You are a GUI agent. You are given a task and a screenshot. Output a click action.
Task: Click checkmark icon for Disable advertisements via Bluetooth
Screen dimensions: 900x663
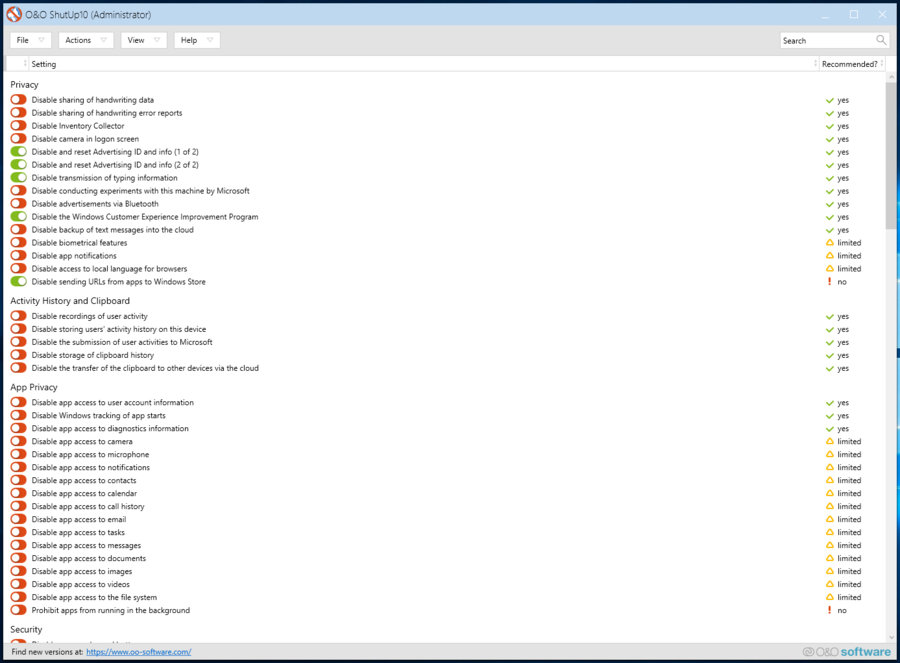(x=829, y=204)
